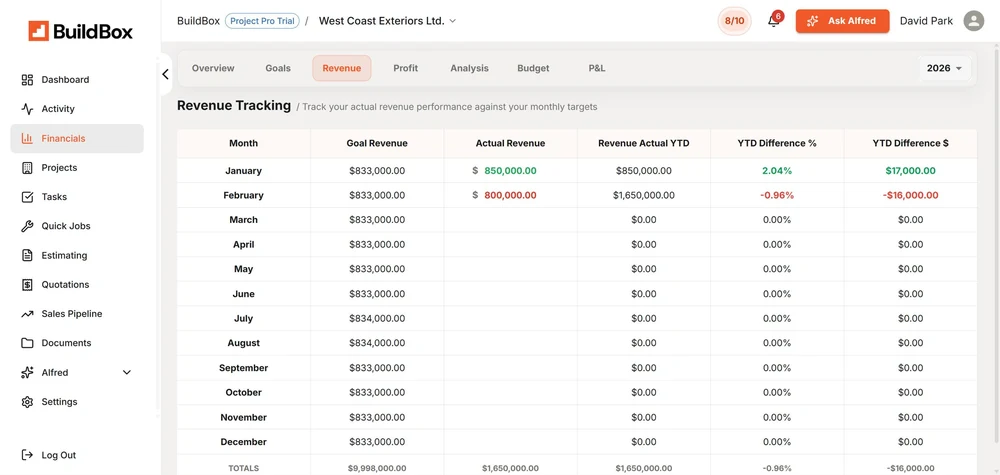Click the Settings gear icon

tap(27, 402)
